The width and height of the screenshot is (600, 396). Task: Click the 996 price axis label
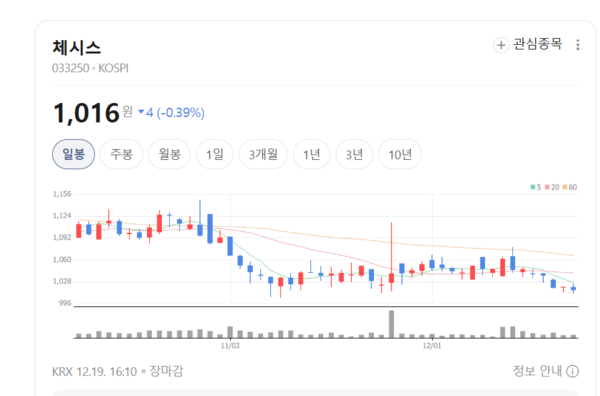[x=65, y=303]
